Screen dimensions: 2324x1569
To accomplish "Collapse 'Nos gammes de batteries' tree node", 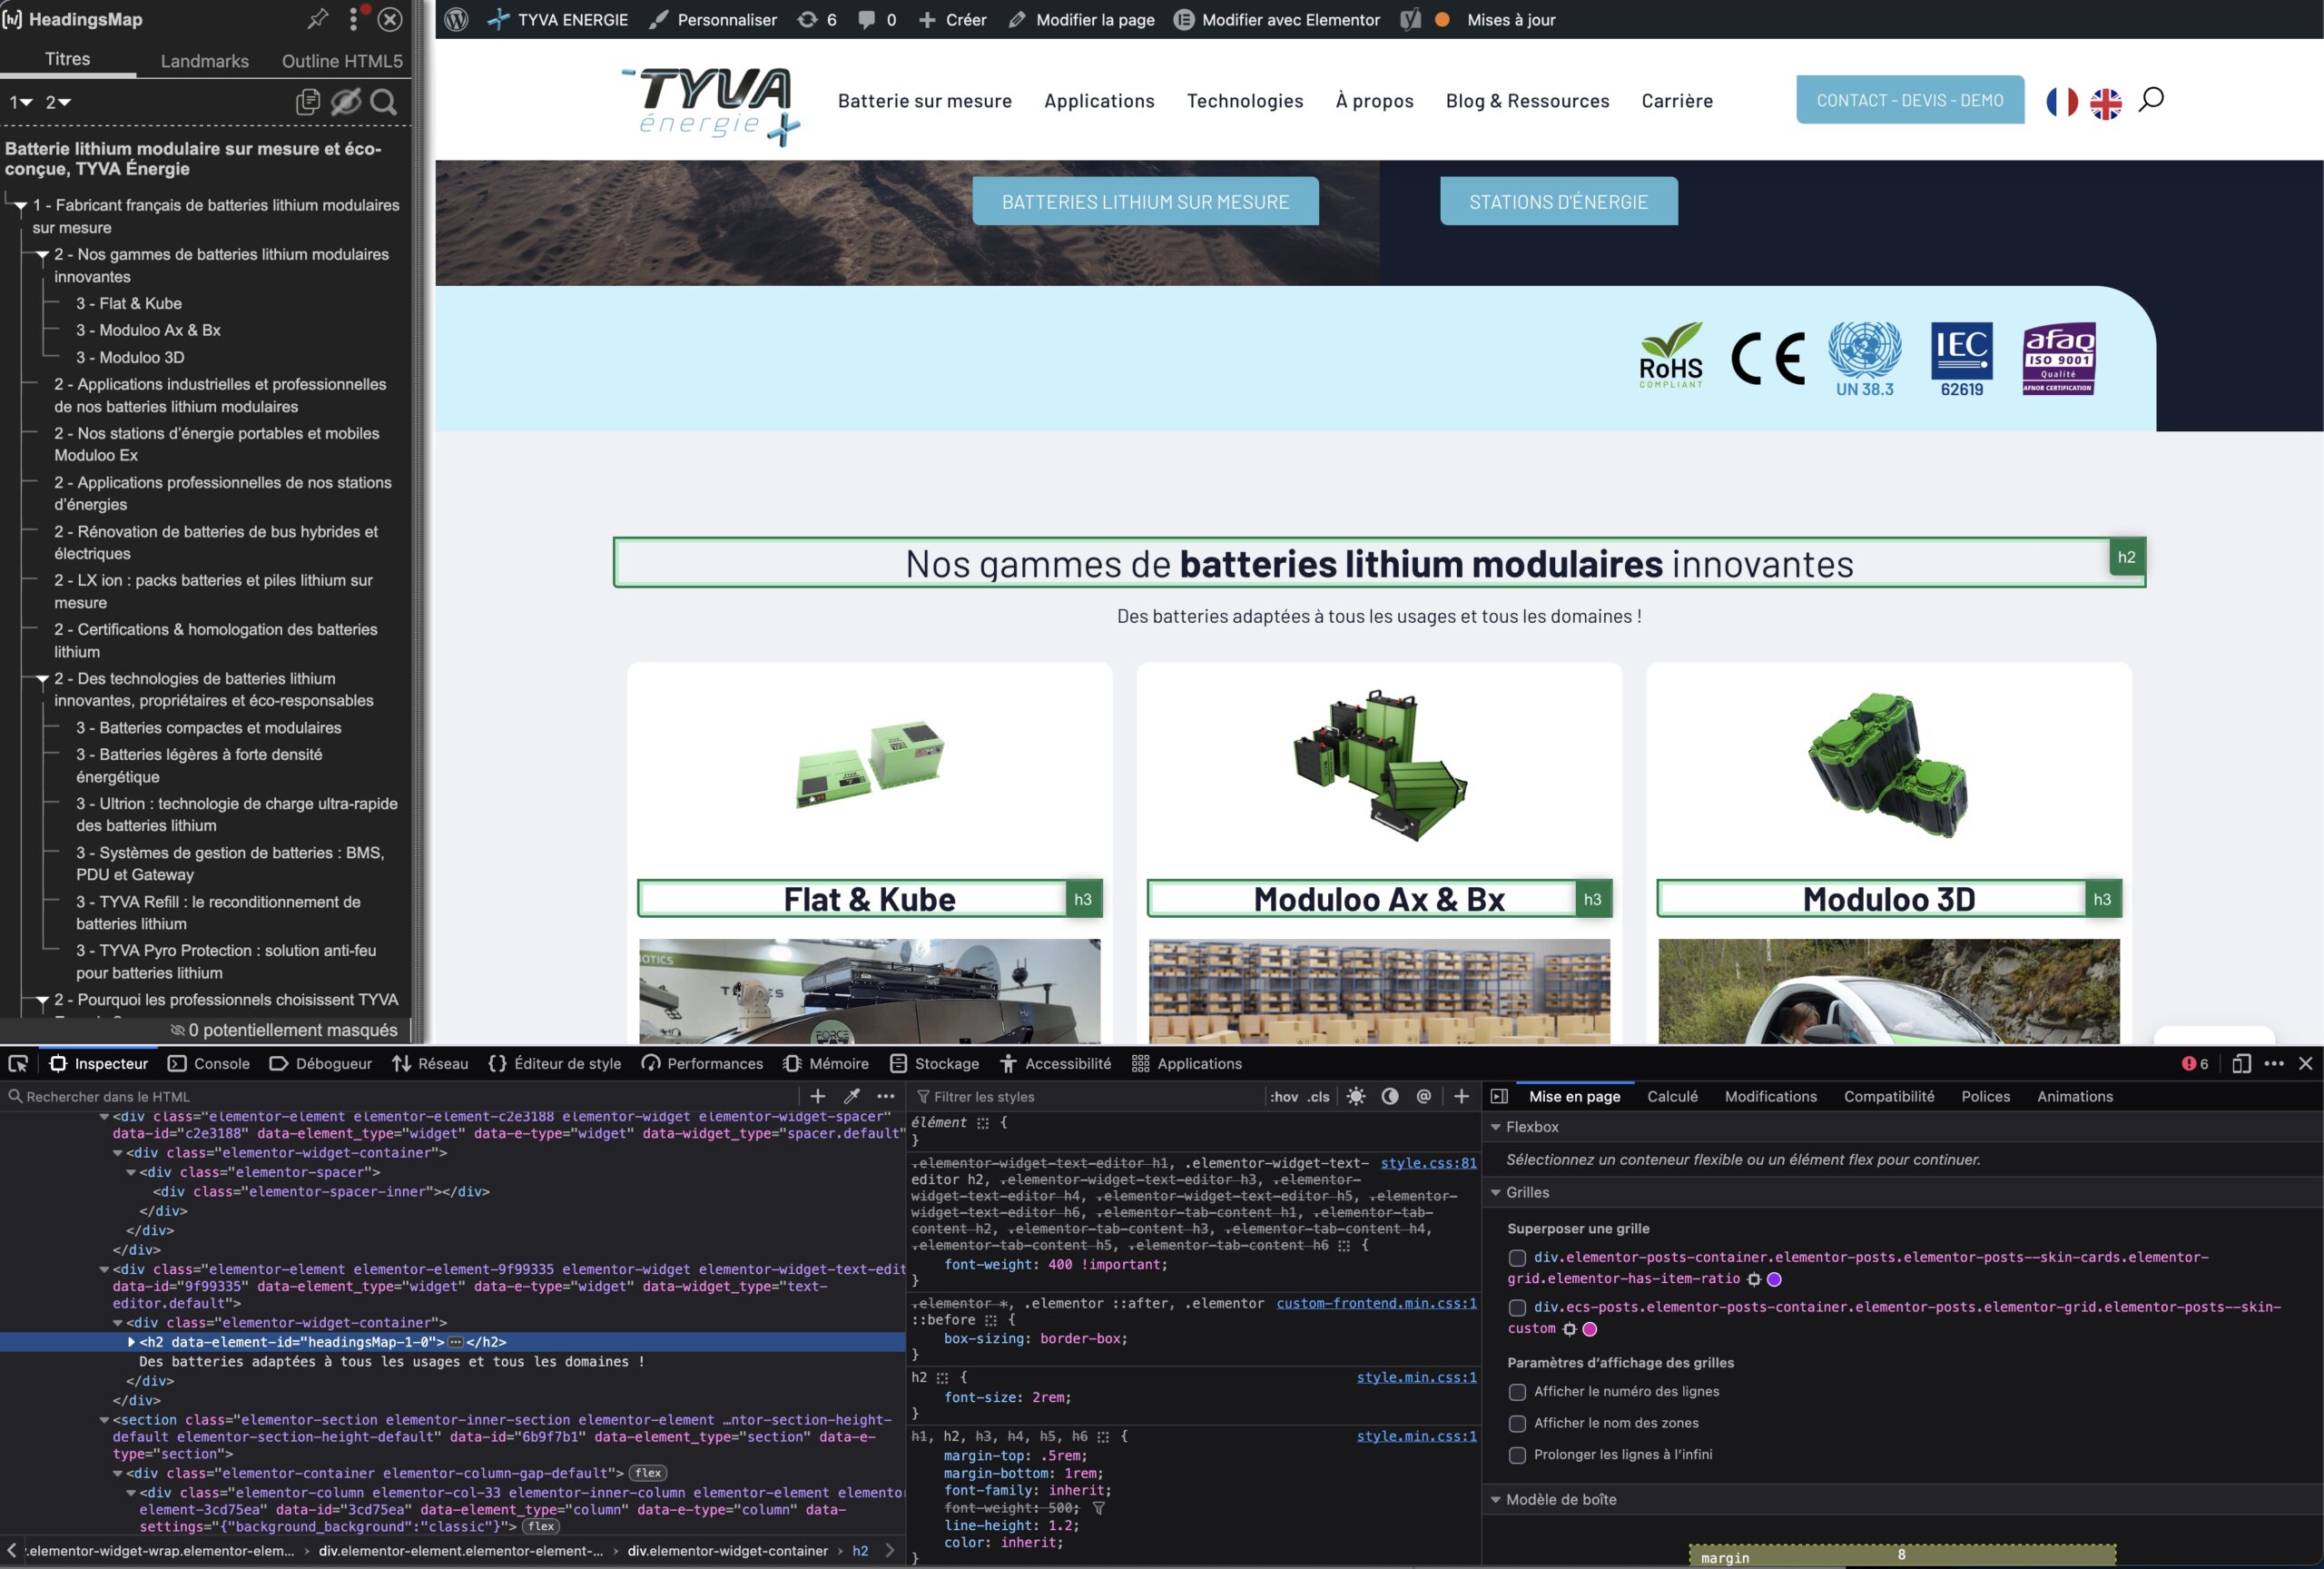I will pyautogui.click(x=42, y=255).
